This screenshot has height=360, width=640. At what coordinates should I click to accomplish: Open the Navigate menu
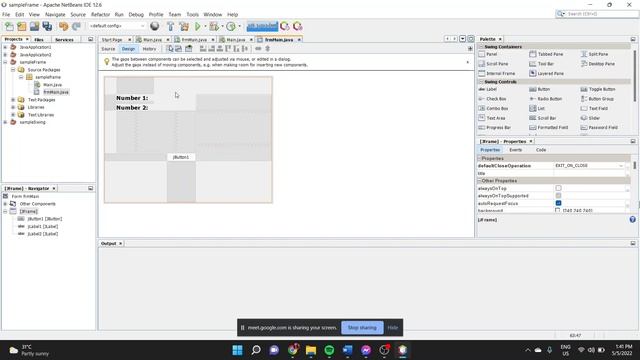pyautogui.click(x=55, y=14)
